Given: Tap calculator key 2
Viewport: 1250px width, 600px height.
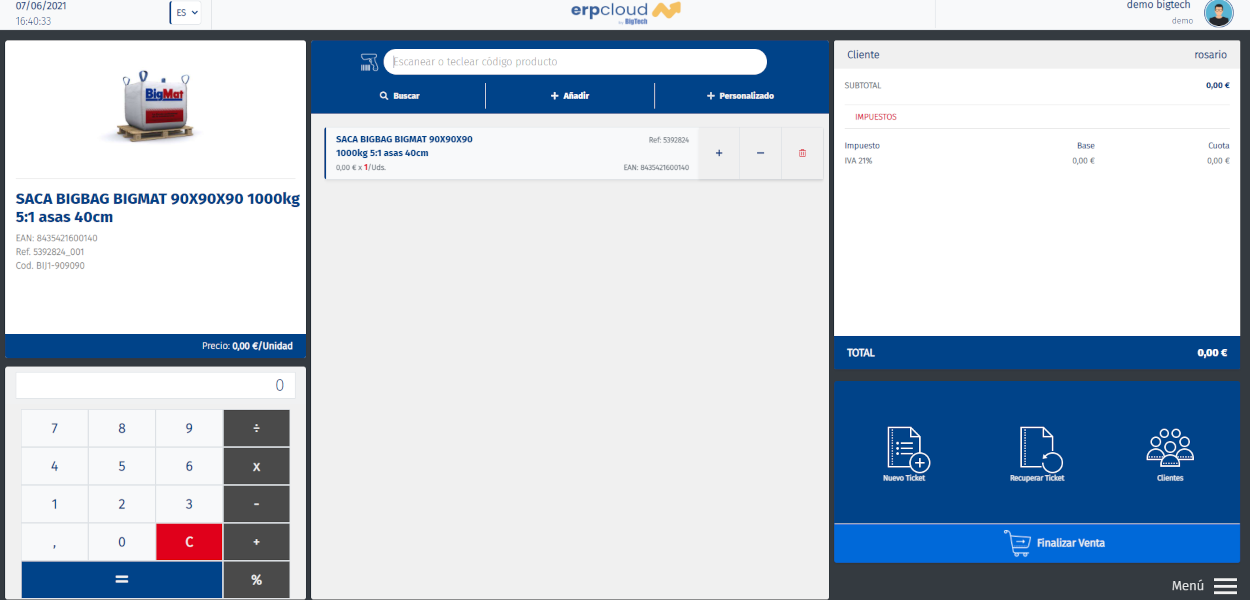Looking at the screenshot, I should pos(122,504).
